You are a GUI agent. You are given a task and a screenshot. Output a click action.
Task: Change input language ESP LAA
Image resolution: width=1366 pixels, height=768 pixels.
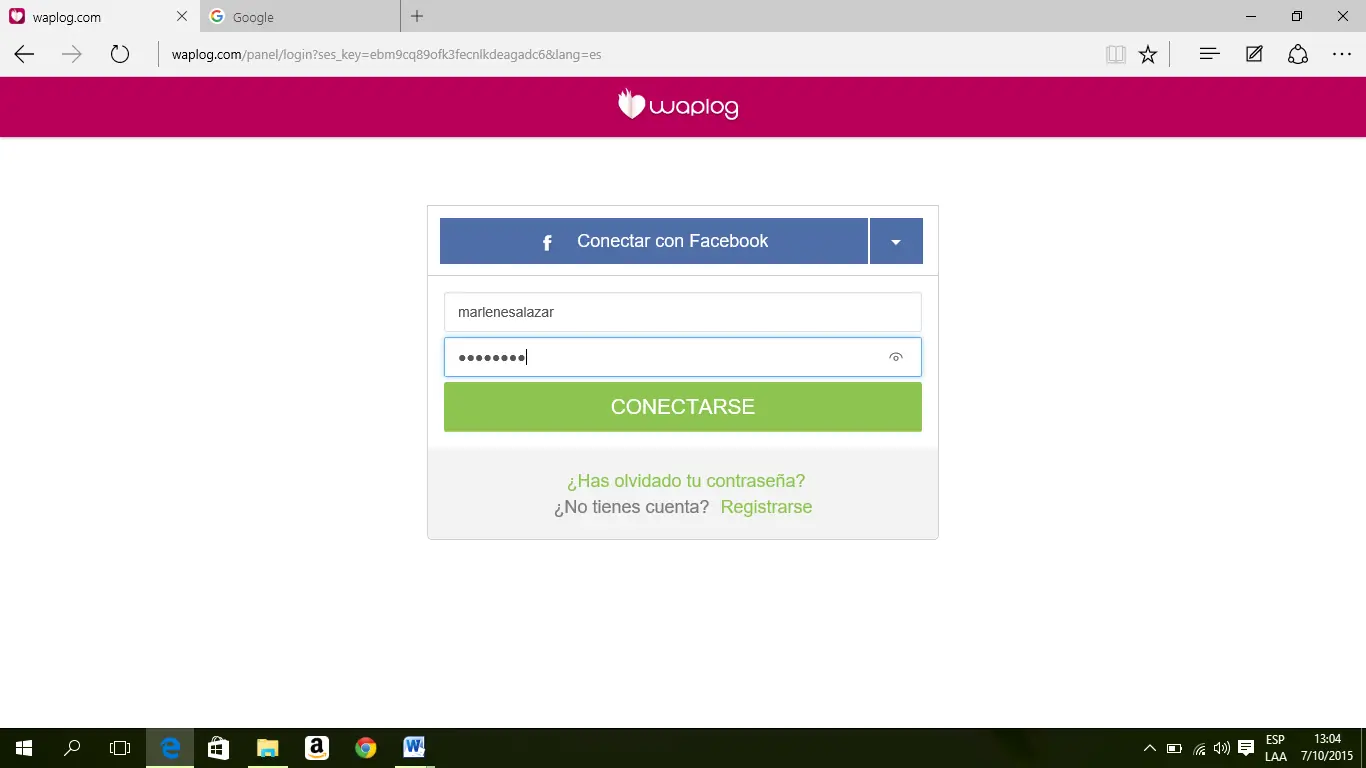[1276, 748]
